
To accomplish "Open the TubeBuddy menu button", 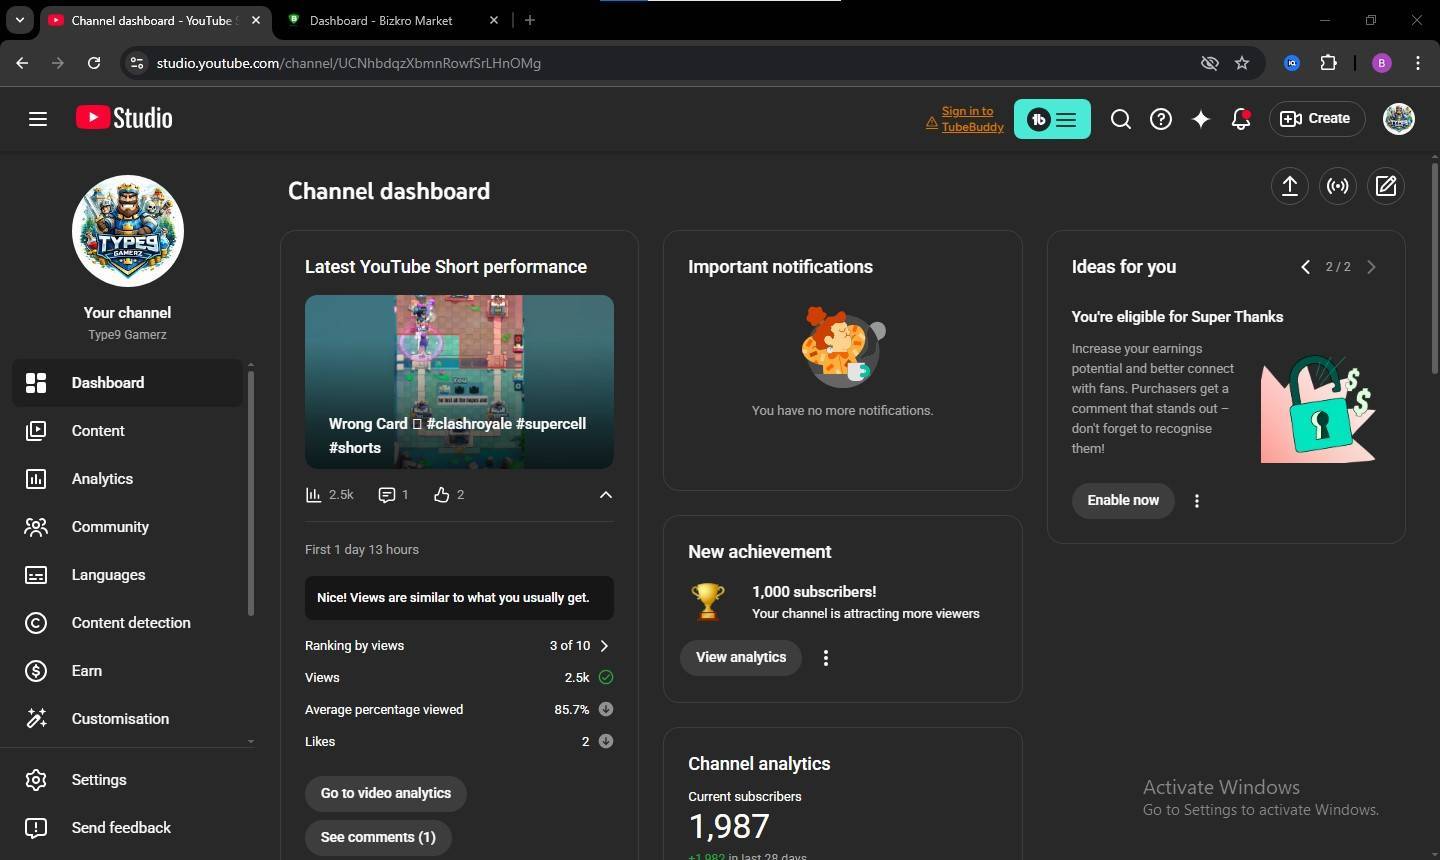I will (x=1052, y=119).
